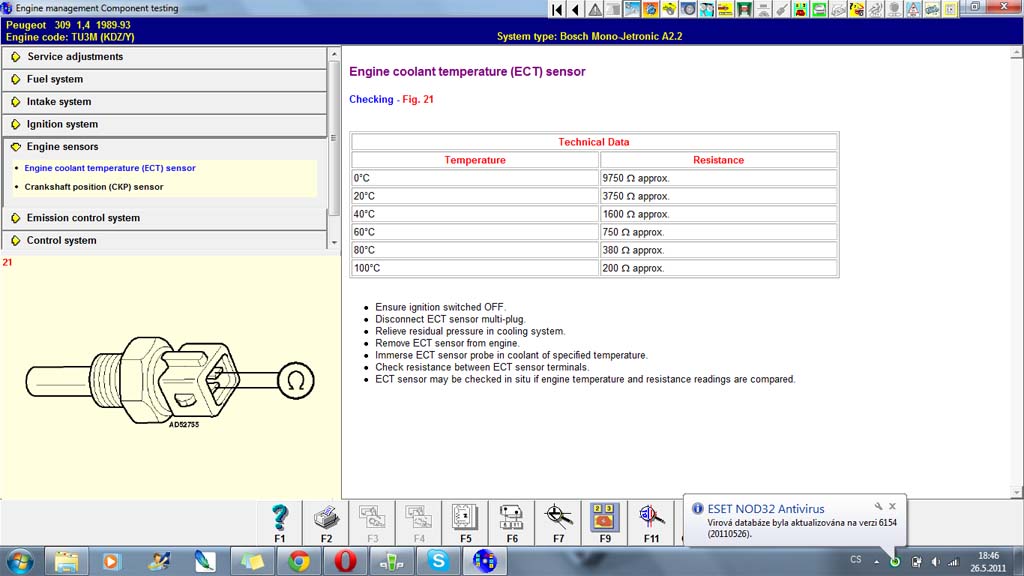
Task: Click the F6 wiring diagram icon
Action: [511, 517]
